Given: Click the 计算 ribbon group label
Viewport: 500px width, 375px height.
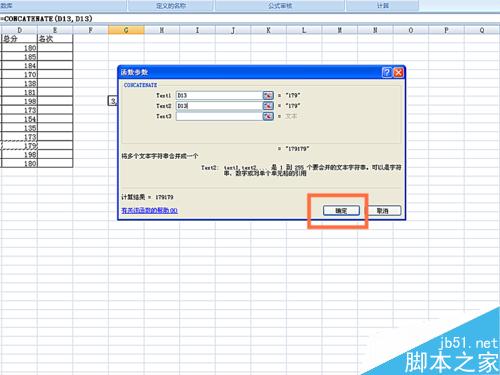Looking at the screenshot, I should [383, 6].
